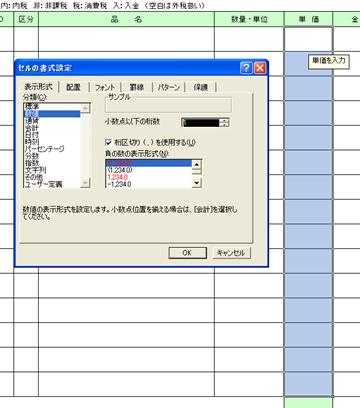Screen dimensions: 360x408
Task: Open the 罫線 tab
Action: (x=136, y=87)
